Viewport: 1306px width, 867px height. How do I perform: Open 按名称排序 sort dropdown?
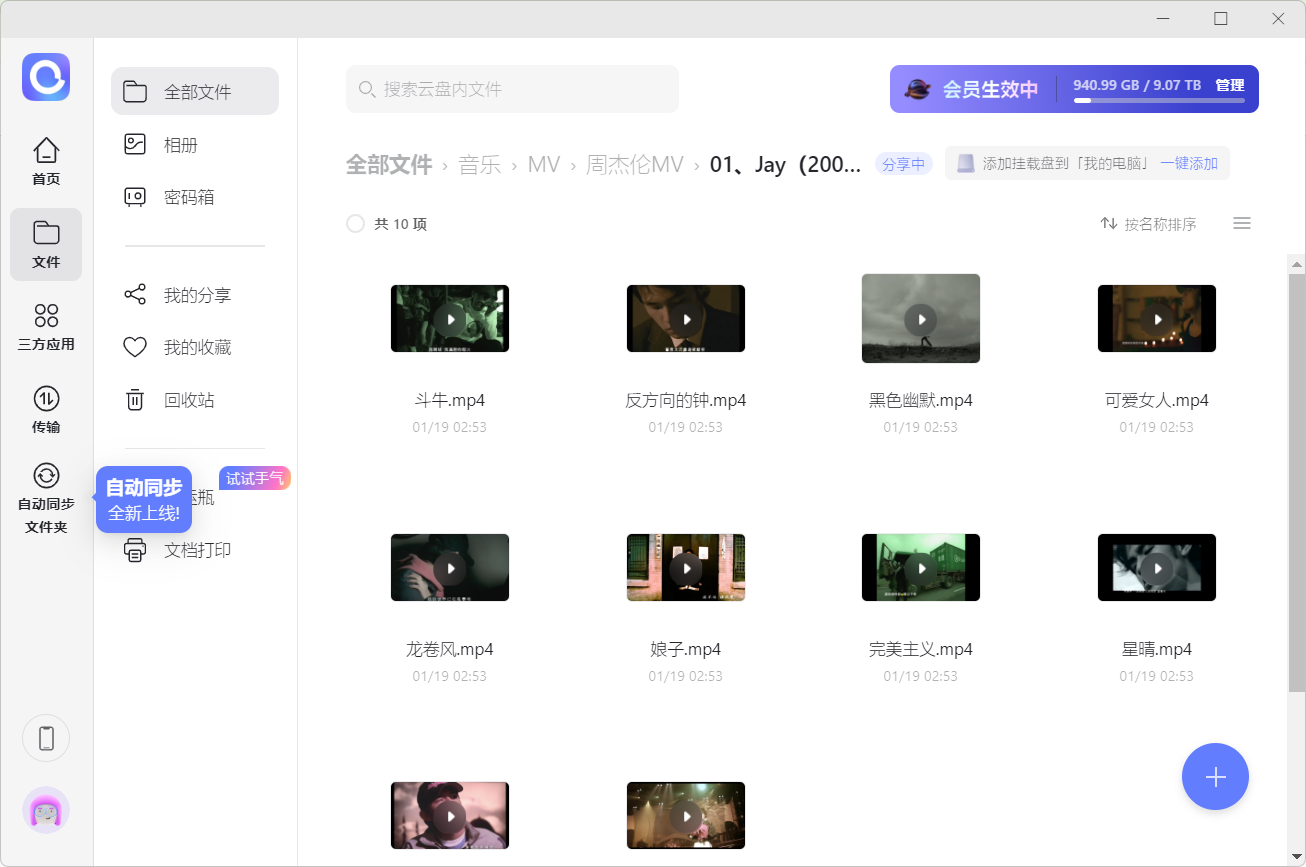point(1148,224)
